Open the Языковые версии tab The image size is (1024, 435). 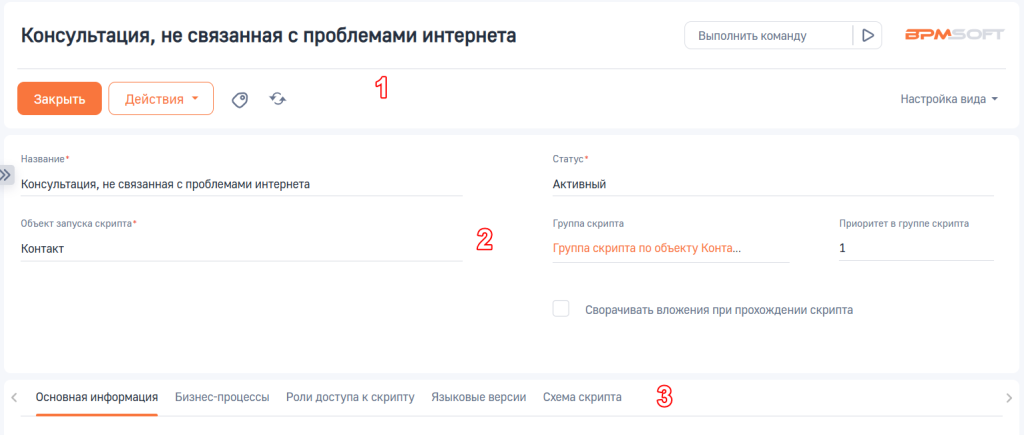479,397
